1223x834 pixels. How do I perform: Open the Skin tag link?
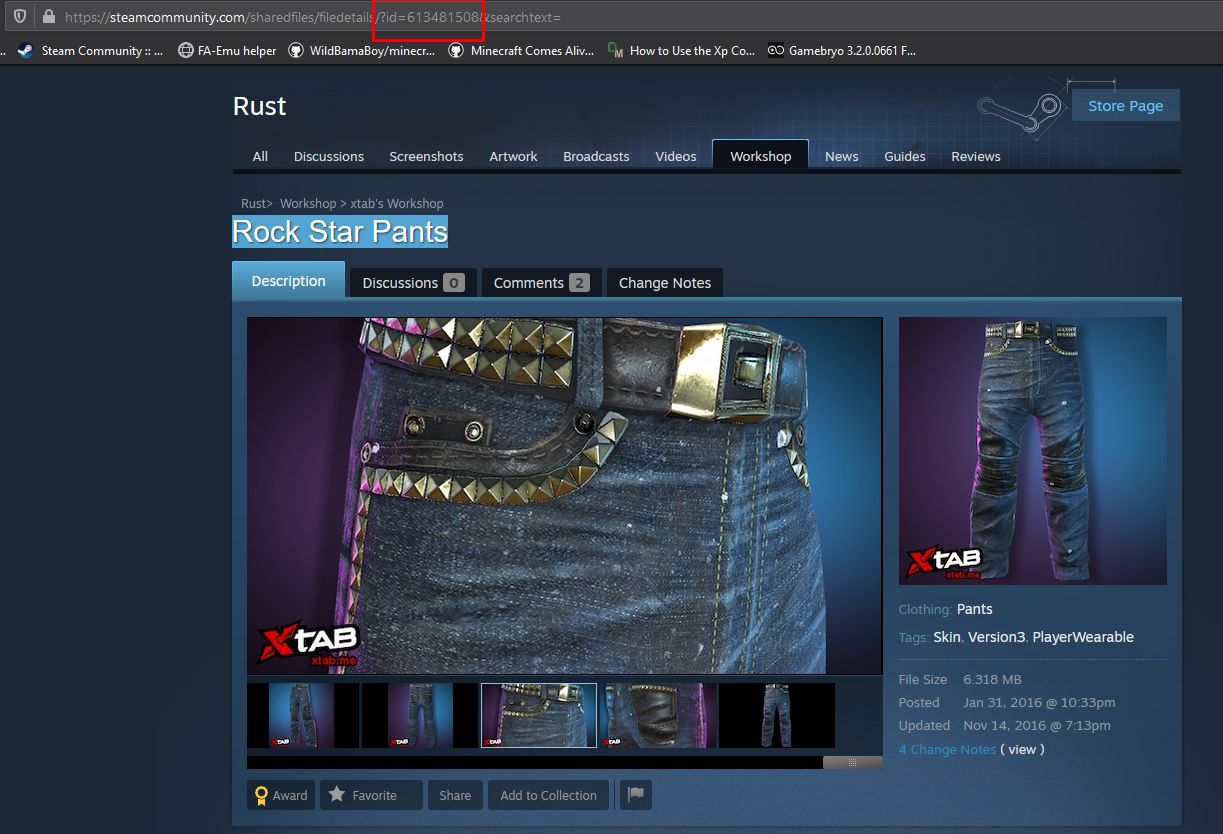tap(946, 636)
